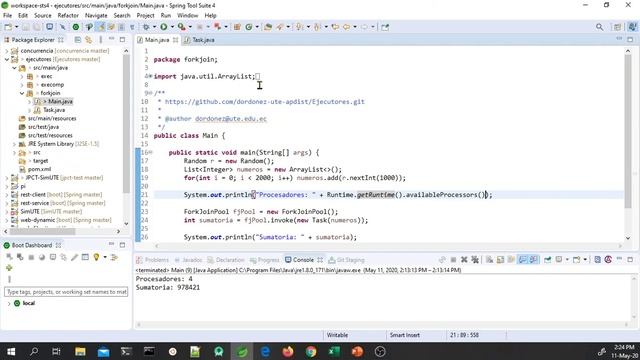Expand JRE System Library node
Screen dimensions: 640x360
14,144
